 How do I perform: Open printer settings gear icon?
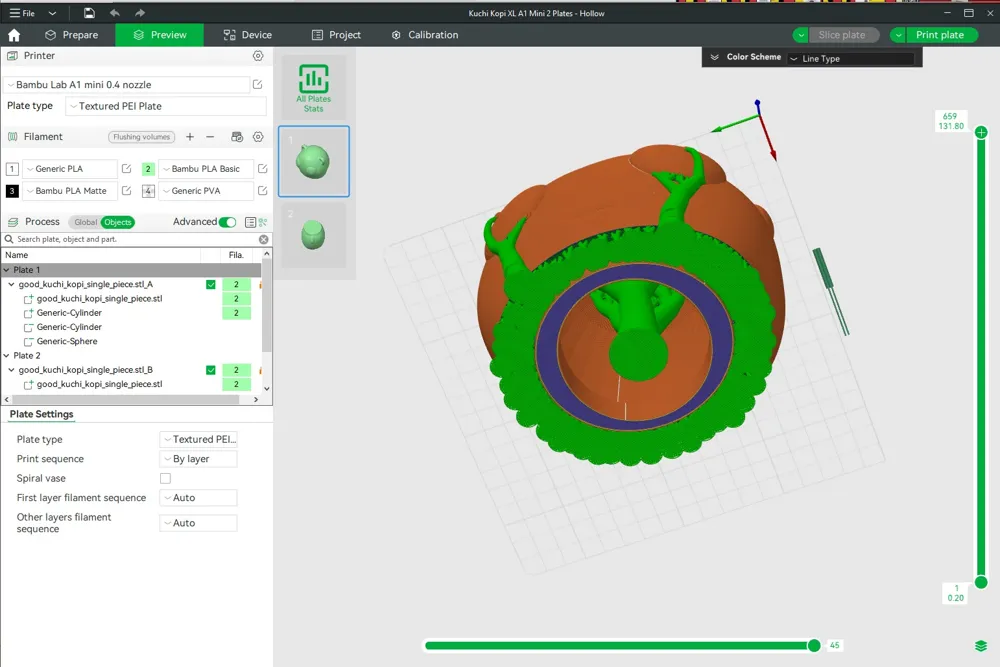(x=258, y=55)
